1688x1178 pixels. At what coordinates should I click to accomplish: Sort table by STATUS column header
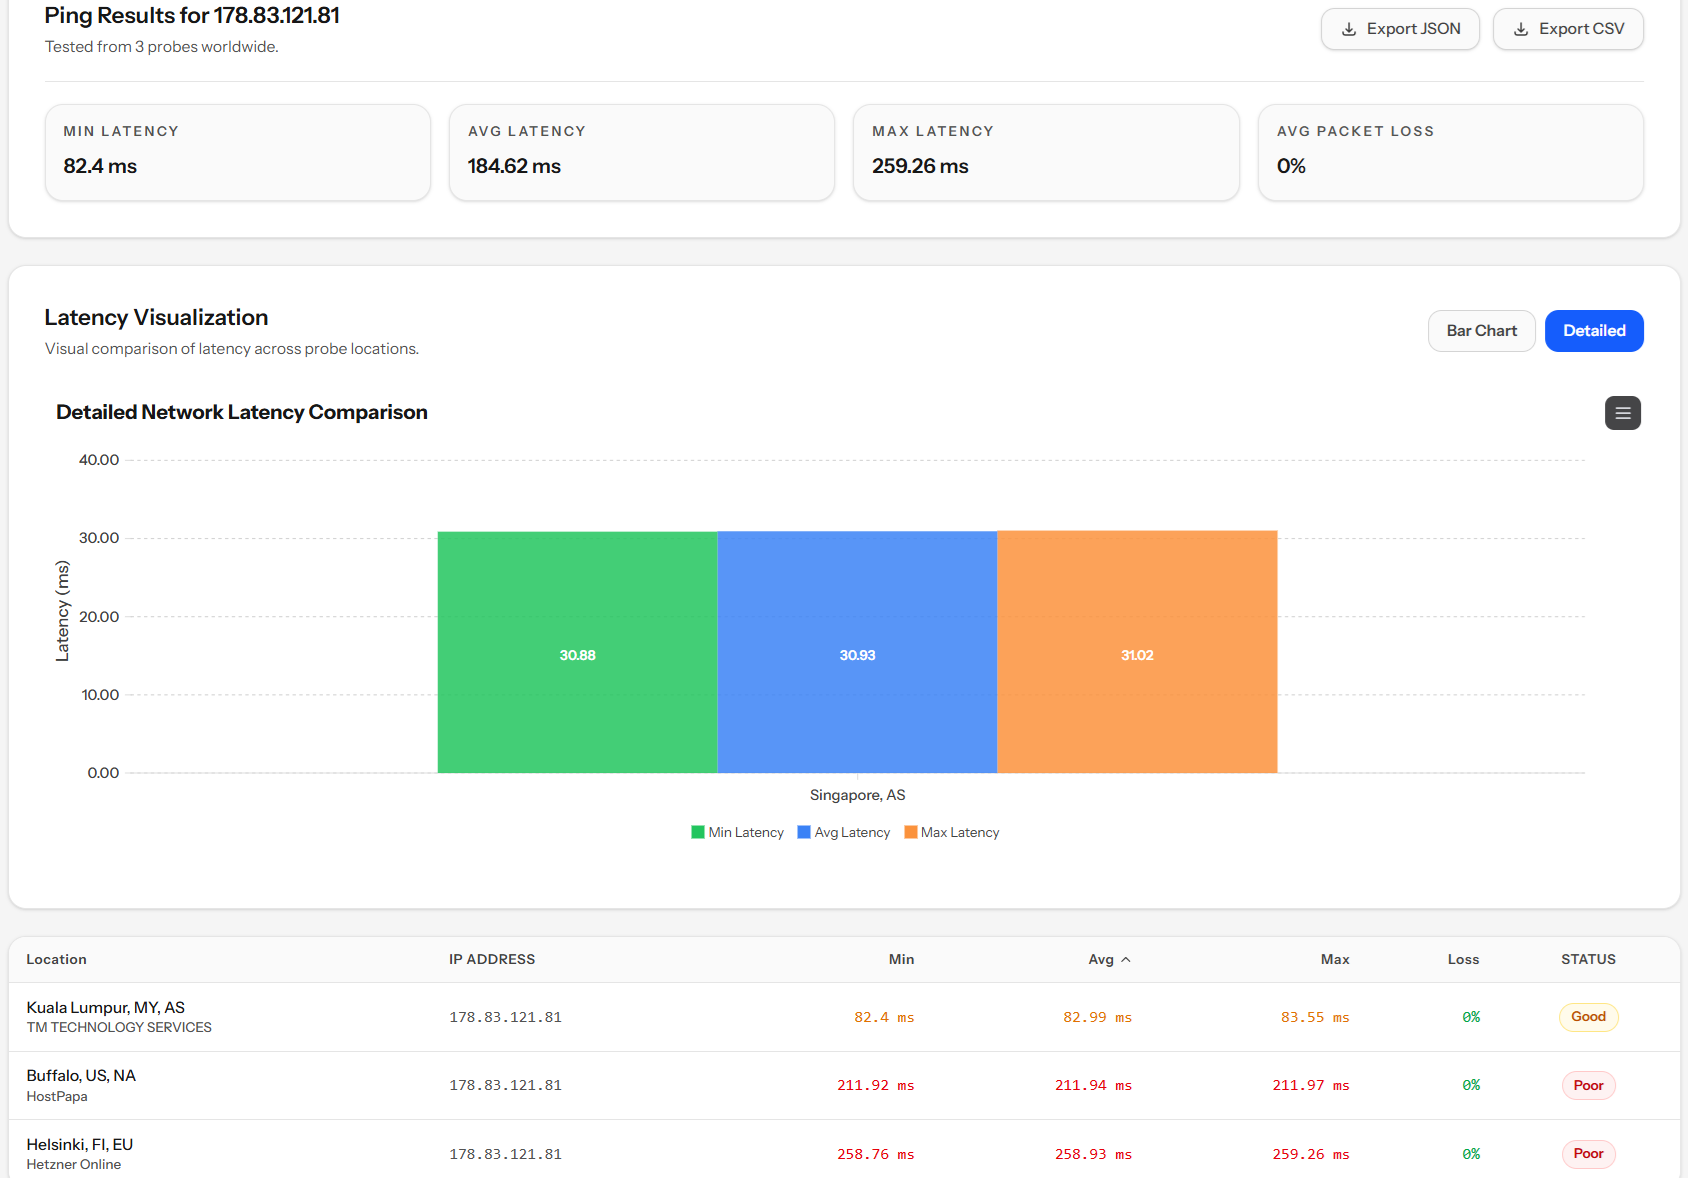(1588, 960)
